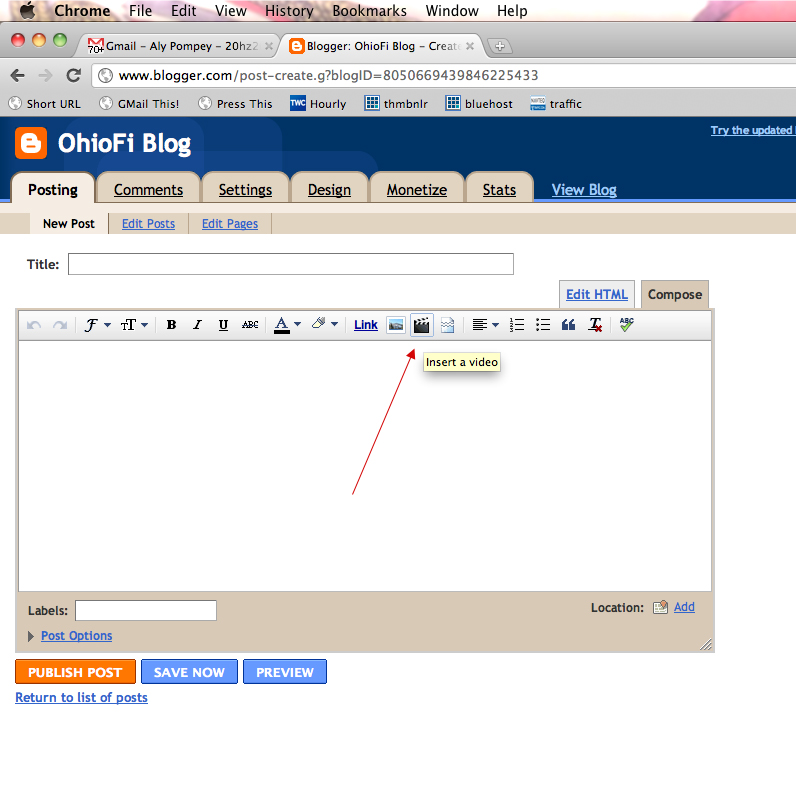Viewport: 796px width, 796px height.
Task: Click the Insert jump break icon
Action: click(x=447, y=325)
